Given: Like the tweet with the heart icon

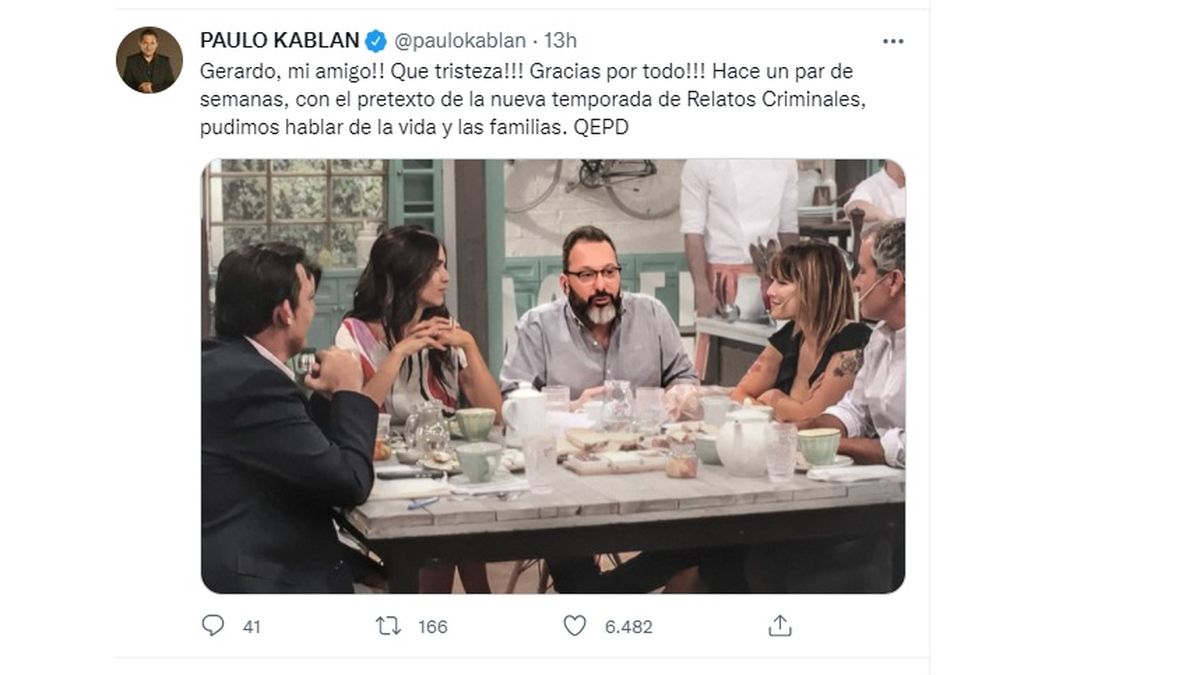Looking at the screenshot, I should point(574,626).
